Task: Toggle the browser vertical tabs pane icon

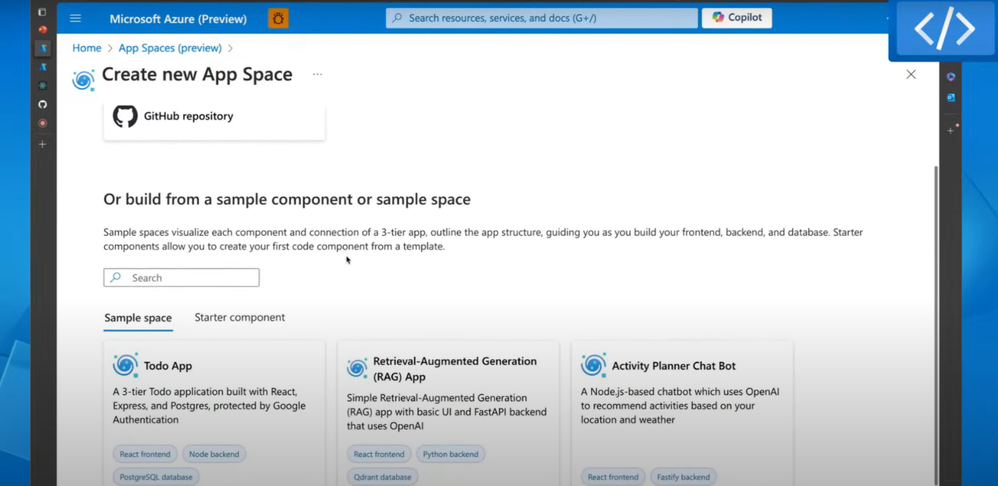Action: (42, 12)
